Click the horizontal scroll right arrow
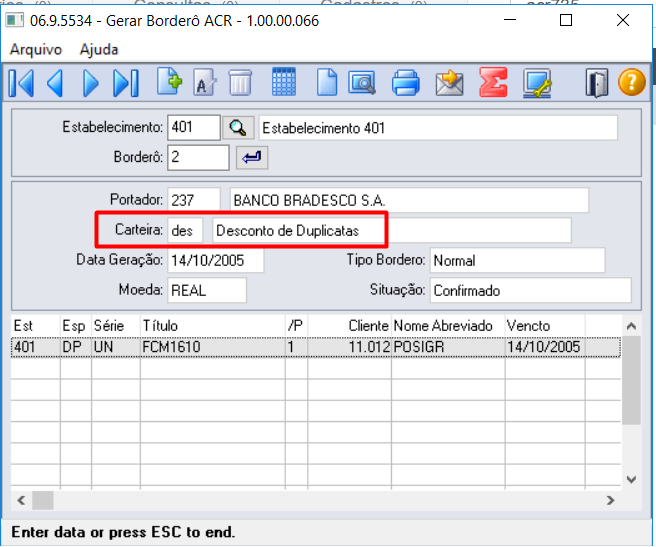Image resolution: width=656 pixels, height=547 pixels. pyautogui.click(x=611, y=500)
